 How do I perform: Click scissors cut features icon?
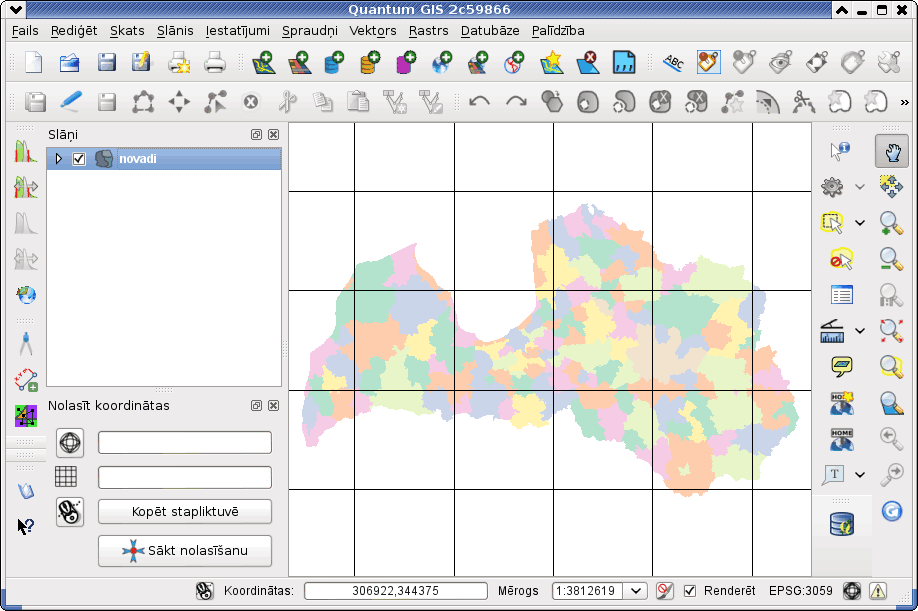point(286,102)
